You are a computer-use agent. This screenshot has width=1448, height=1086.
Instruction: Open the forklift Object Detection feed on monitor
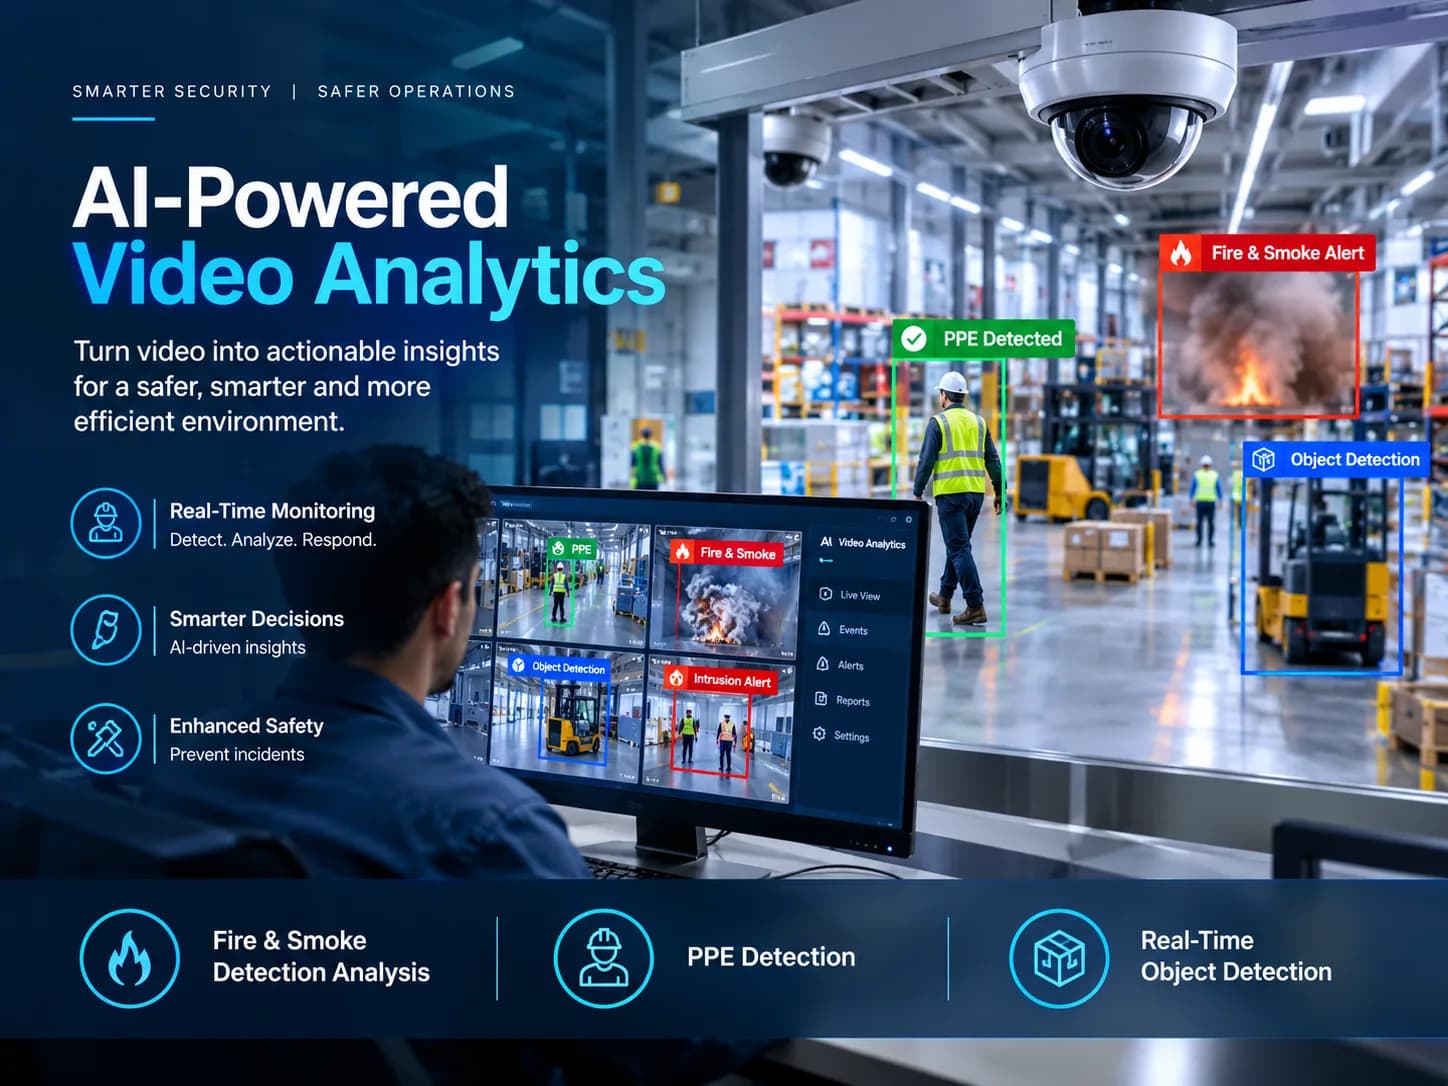[568, 713]
